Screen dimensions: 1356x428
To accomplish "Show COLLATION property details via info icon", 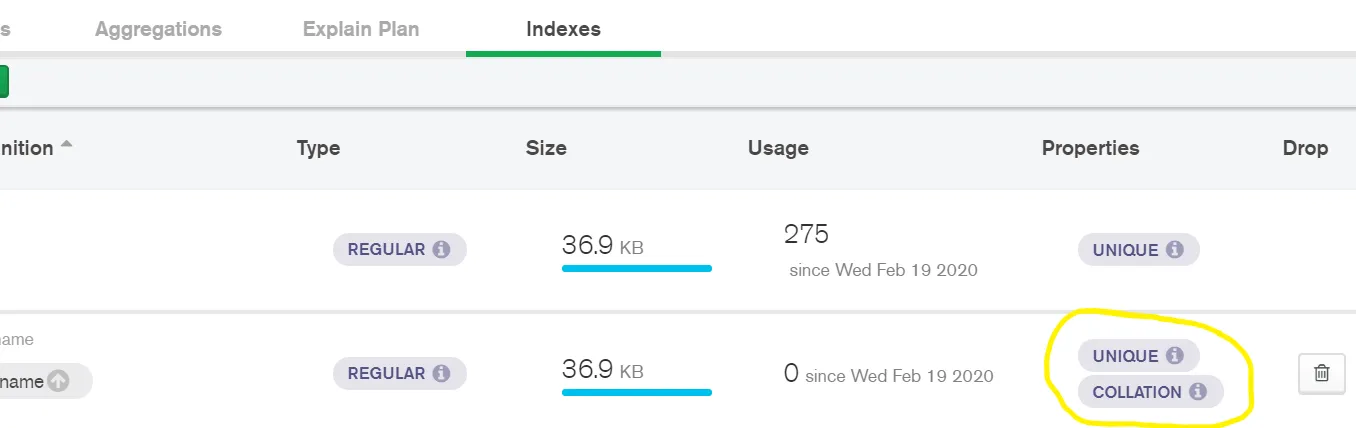I will click(1198, 392).
